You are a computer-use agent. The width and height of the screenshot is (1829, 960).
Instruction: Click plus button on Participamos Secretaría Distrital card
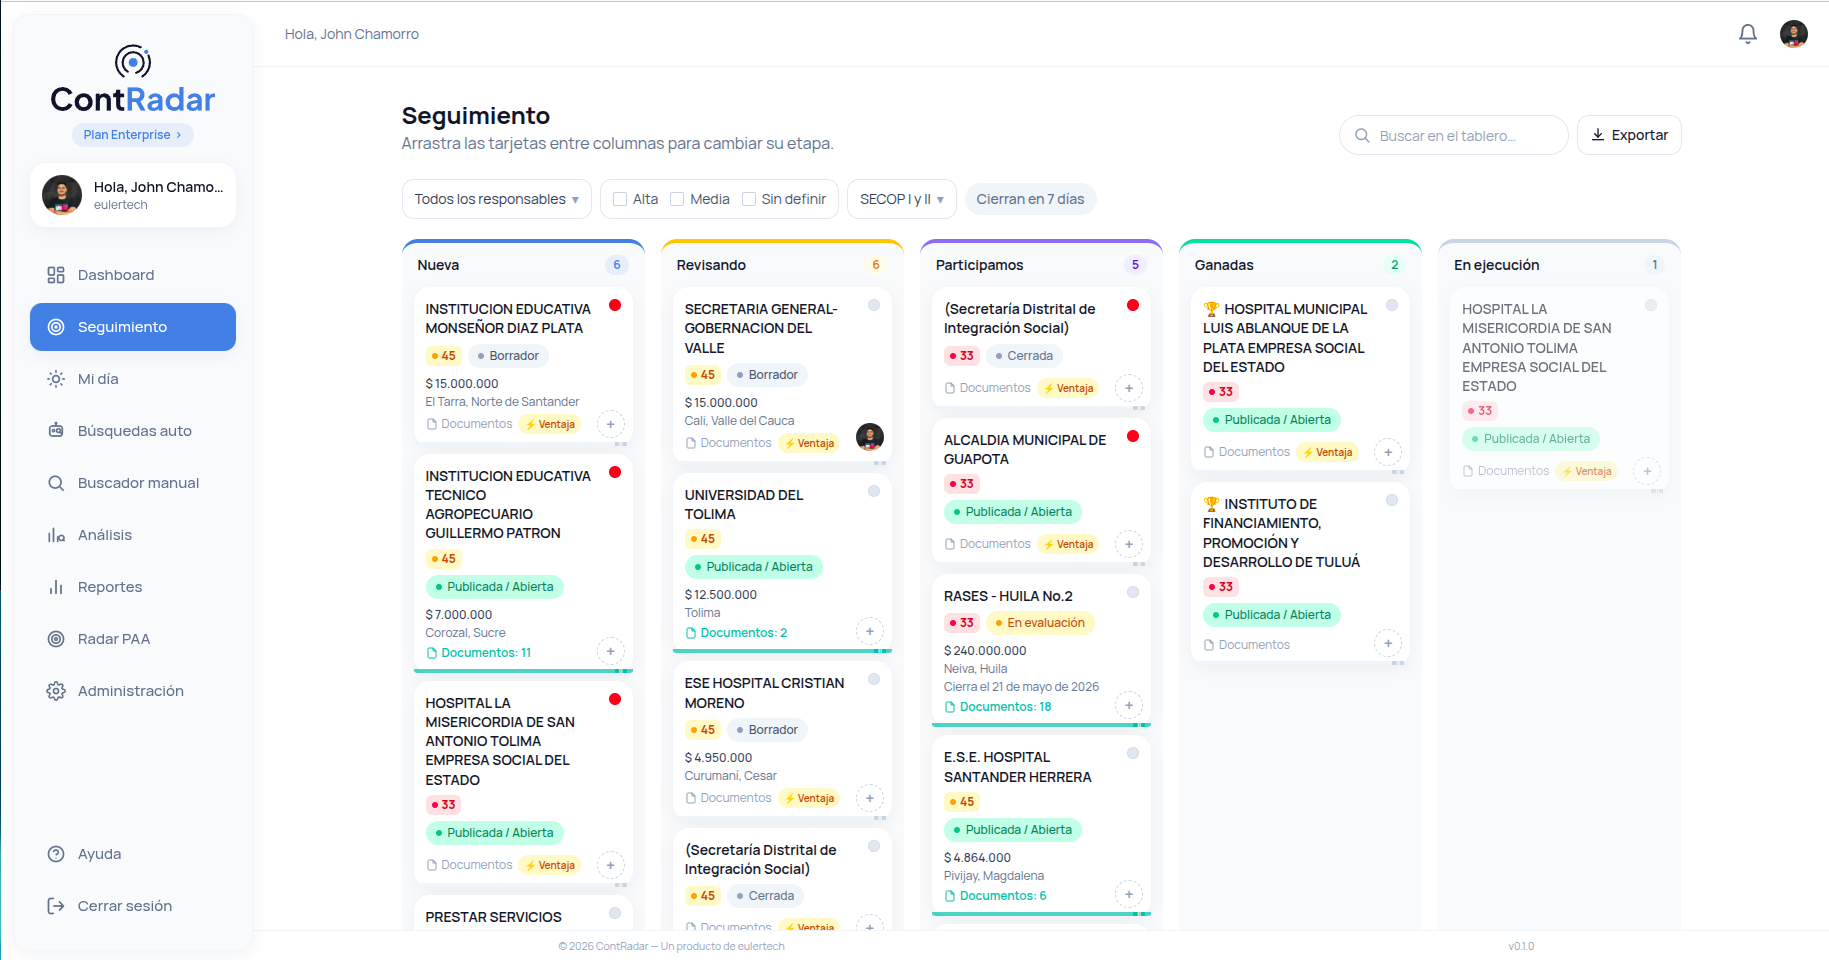pos(1129,388)
